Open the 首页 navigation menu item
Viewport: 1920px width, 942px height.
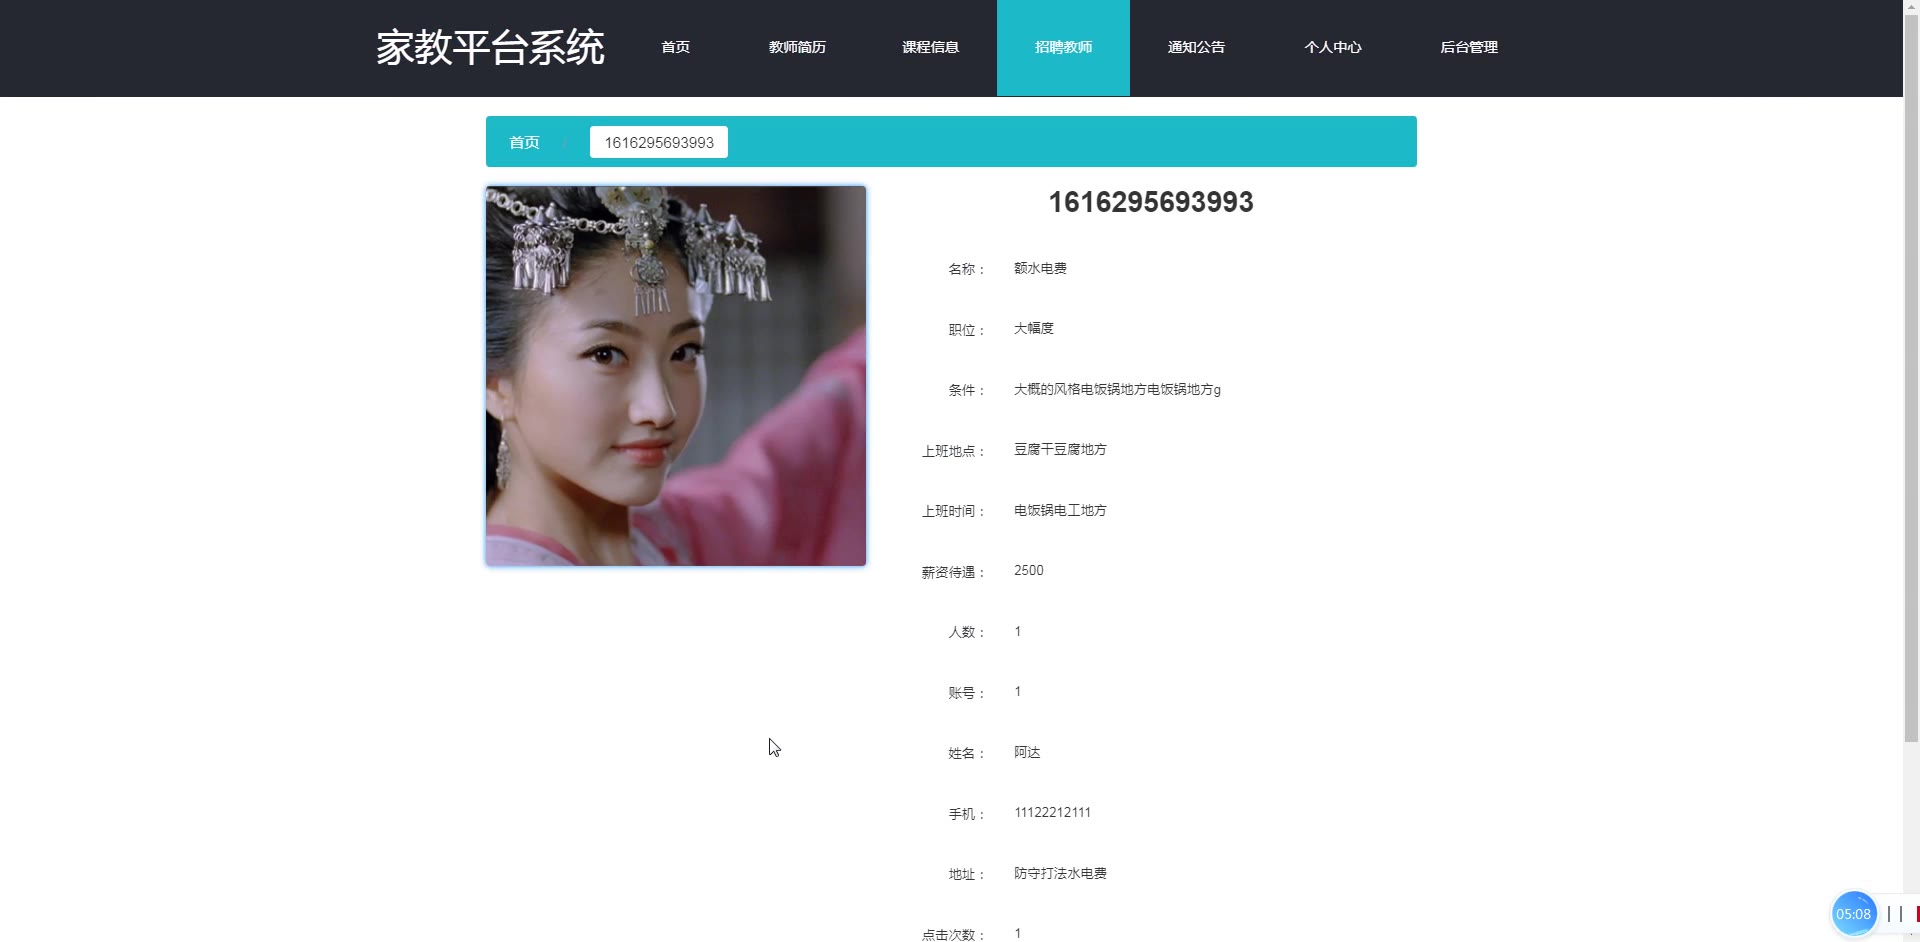pos(675,47)
